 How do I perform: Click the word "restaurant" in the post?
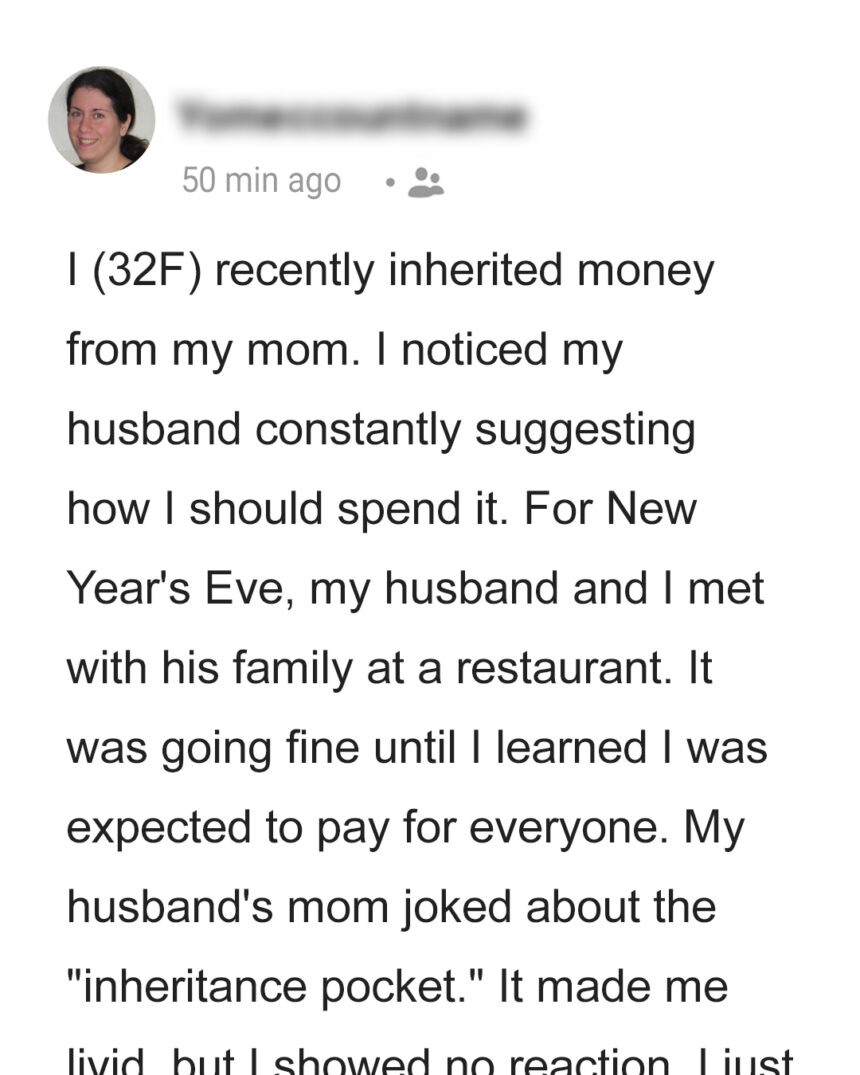pyautogui.click(x=564, y=668)
